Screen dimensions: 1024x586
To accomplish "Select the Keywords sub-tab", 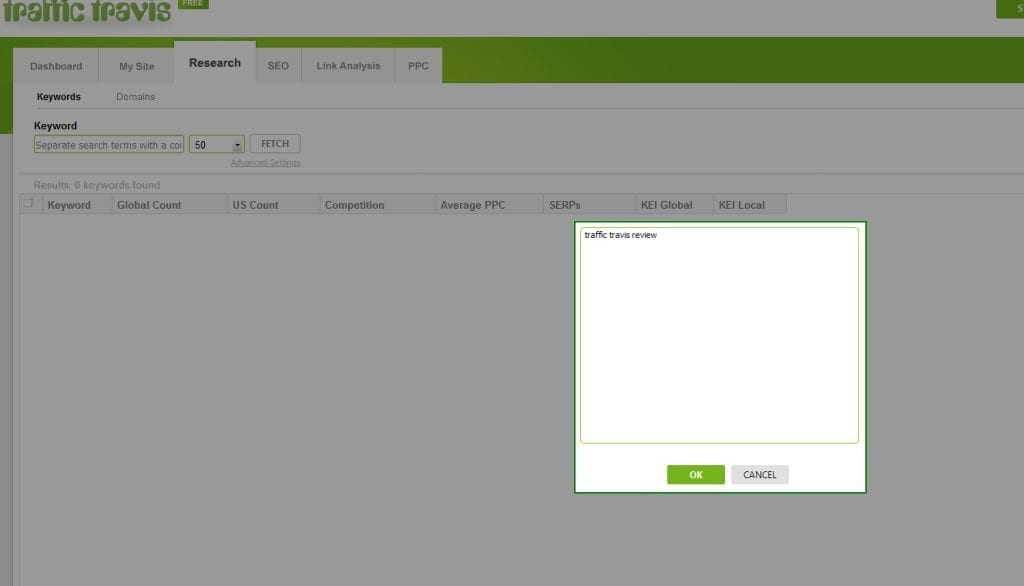I will 59,97.
